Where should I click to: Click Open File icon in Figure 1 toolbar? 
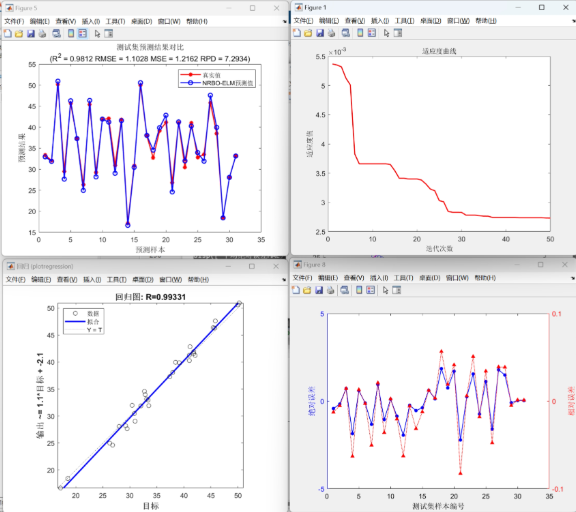pos(308,33)
